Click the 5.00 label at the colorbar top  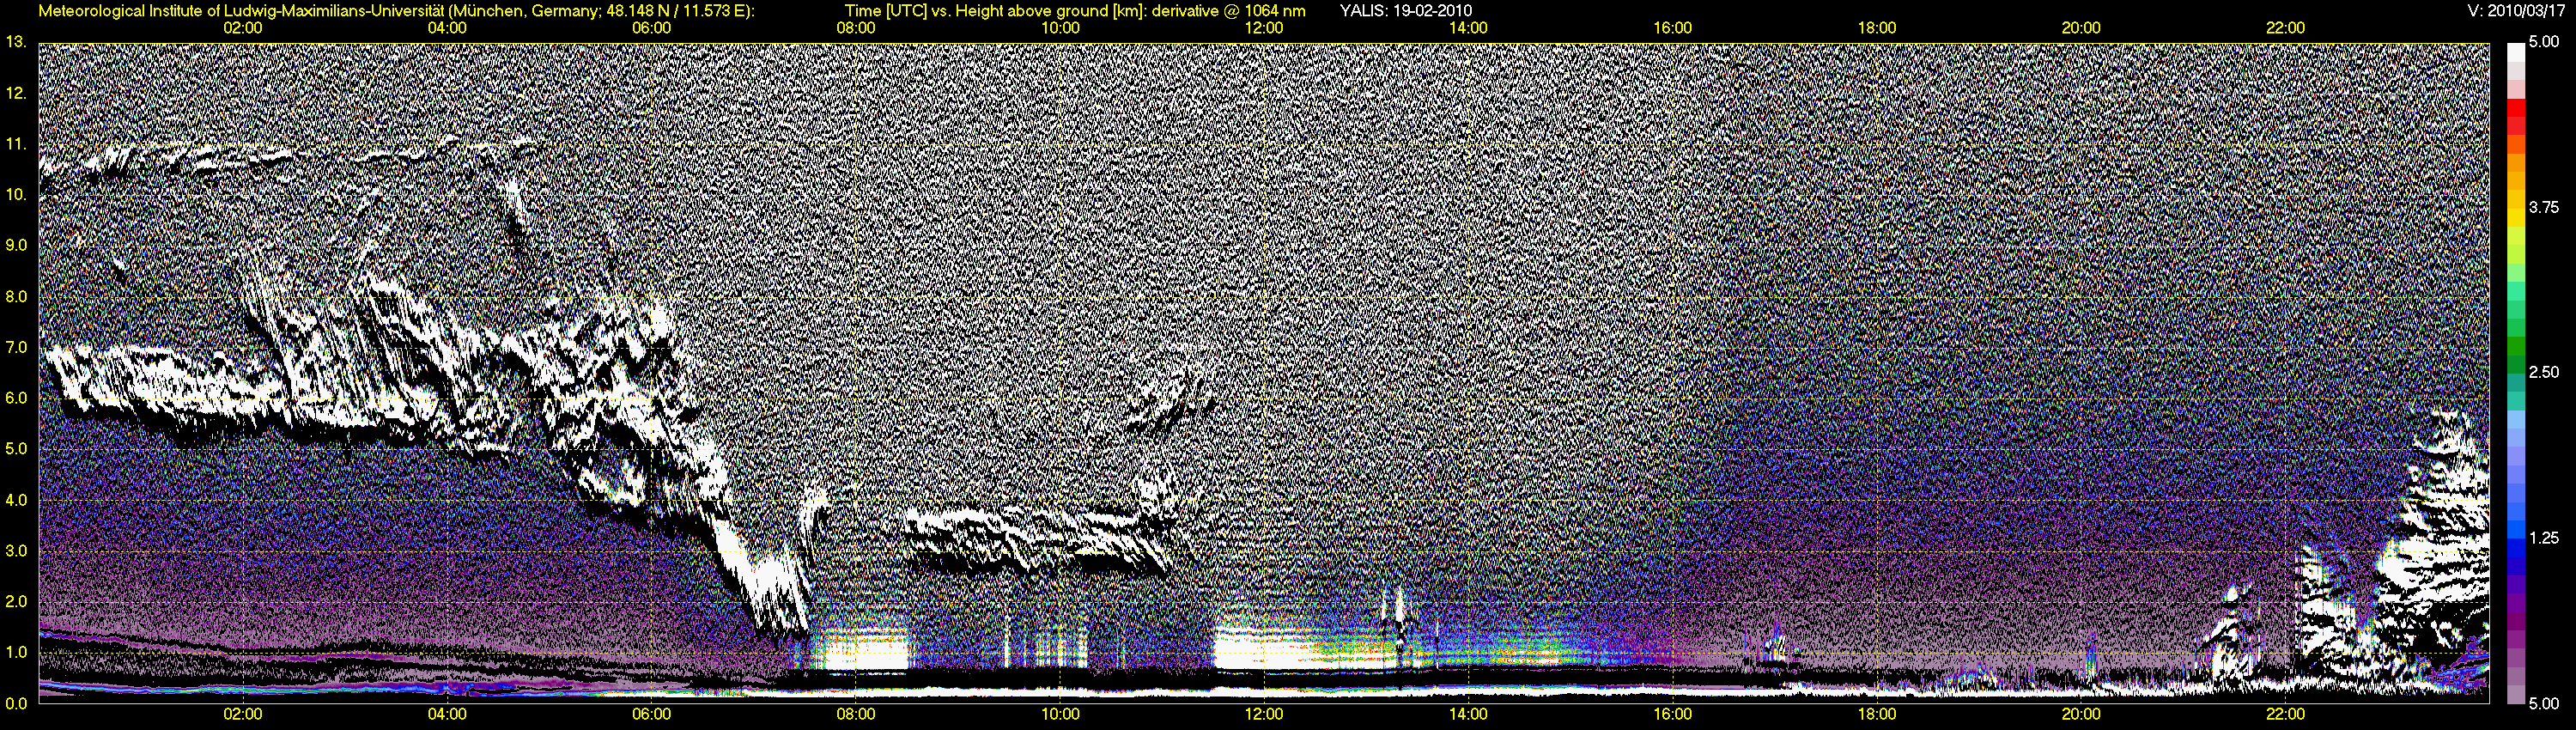click(2544, 42)
